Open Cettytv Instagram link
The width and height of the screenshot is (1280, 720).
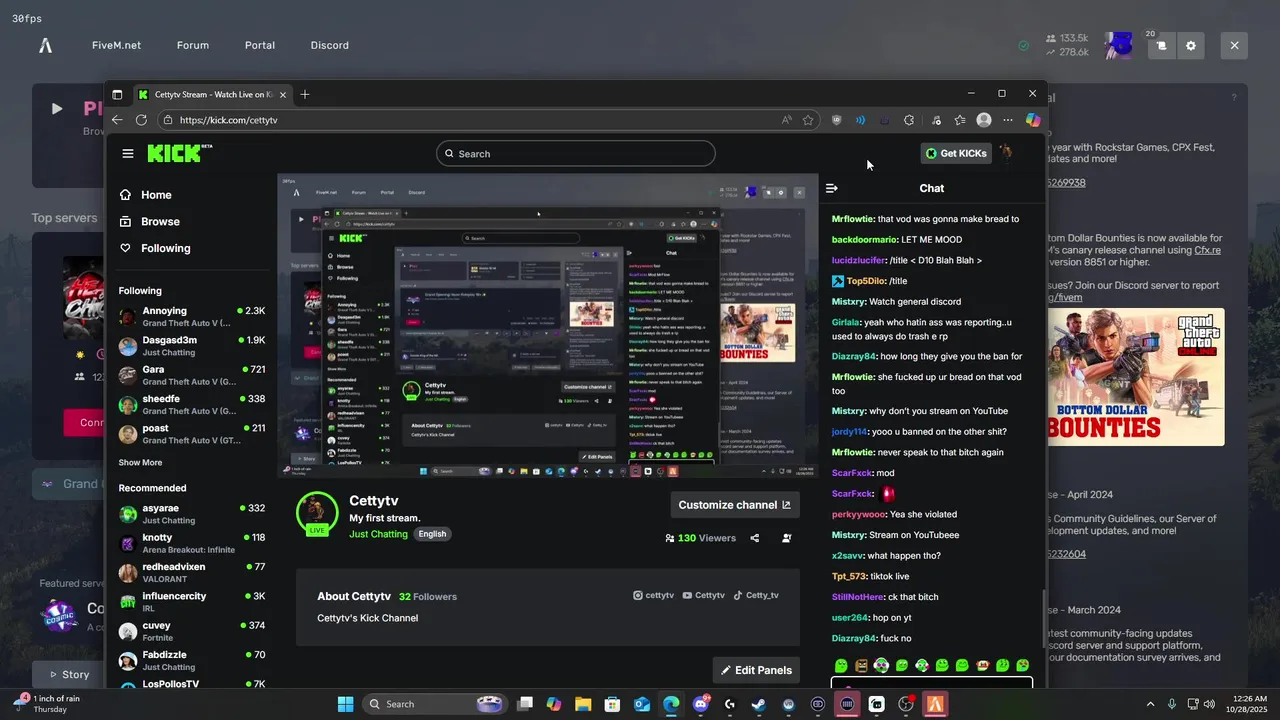[654, 595]
